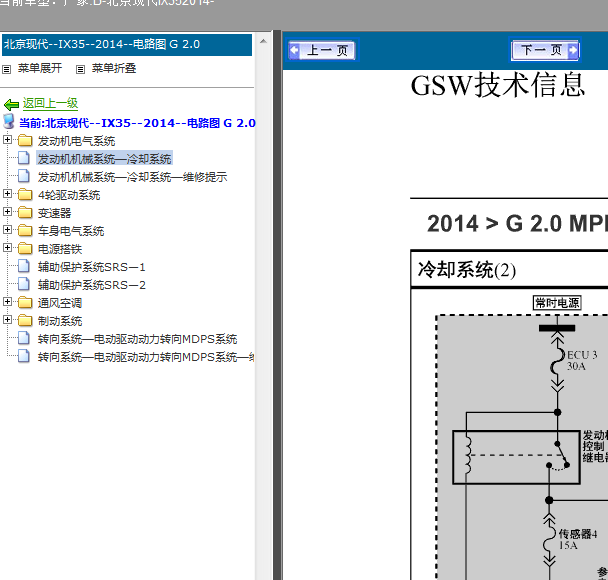The width and height of the screenshot is (608, 580).
Task: Click the GSW技术信息 heading
Action: 497,85
